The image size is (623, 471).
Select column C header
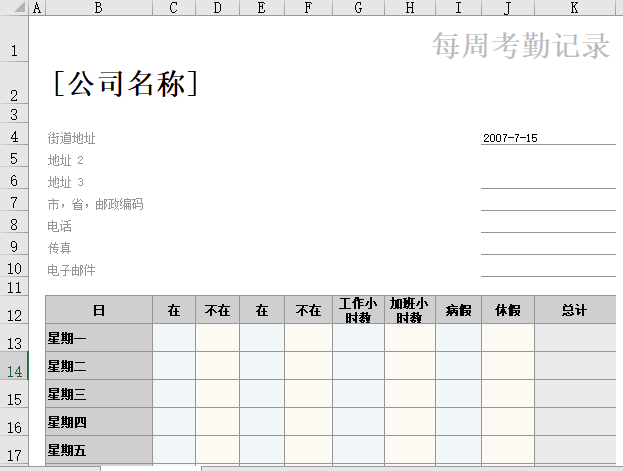(x=174, y=8)
